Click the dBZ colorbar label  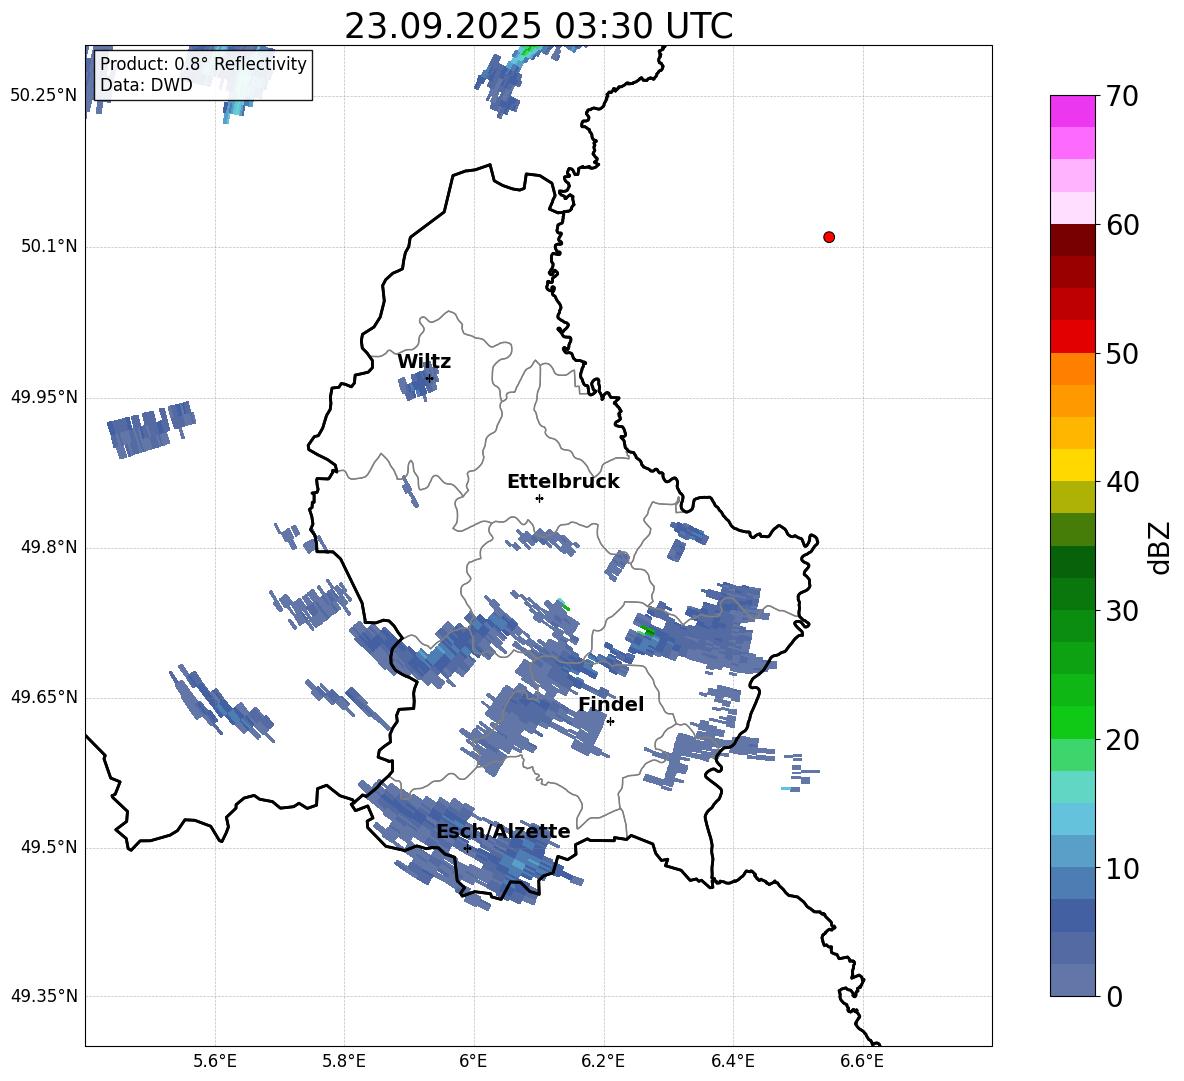pyautogui.click(x=1158, y=547)
